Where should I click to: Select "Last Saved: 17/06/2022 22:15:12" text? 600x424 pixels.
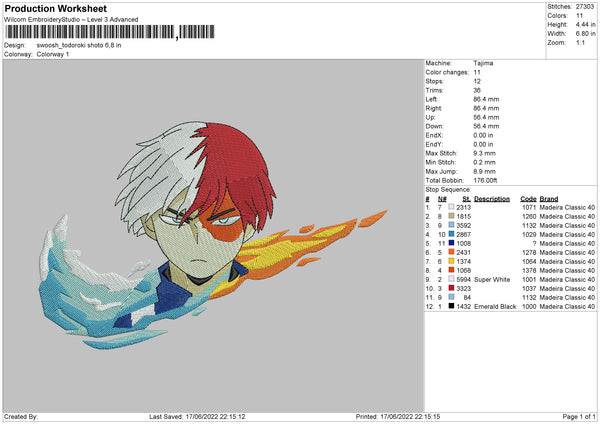197,416
